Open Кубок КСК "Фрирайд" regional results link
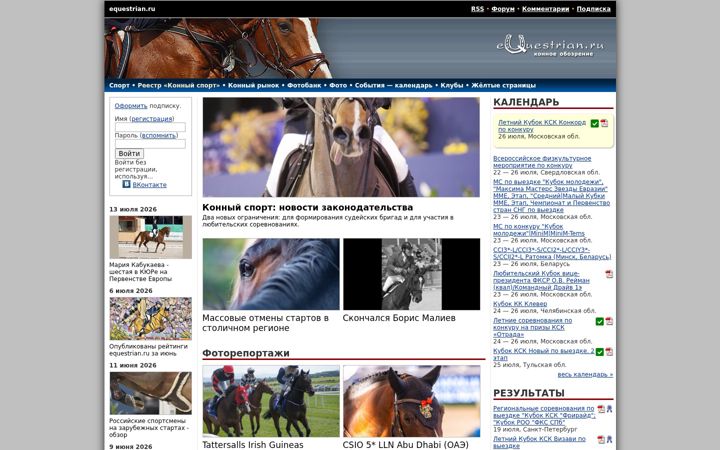 (x=544, y=415)
